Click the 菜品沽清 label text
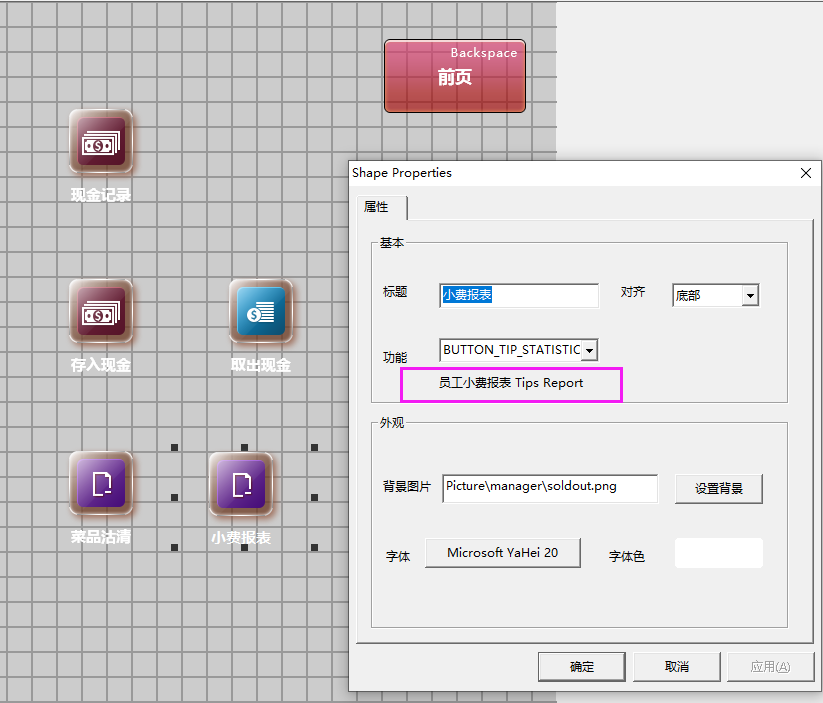 (x=101, y=537)
